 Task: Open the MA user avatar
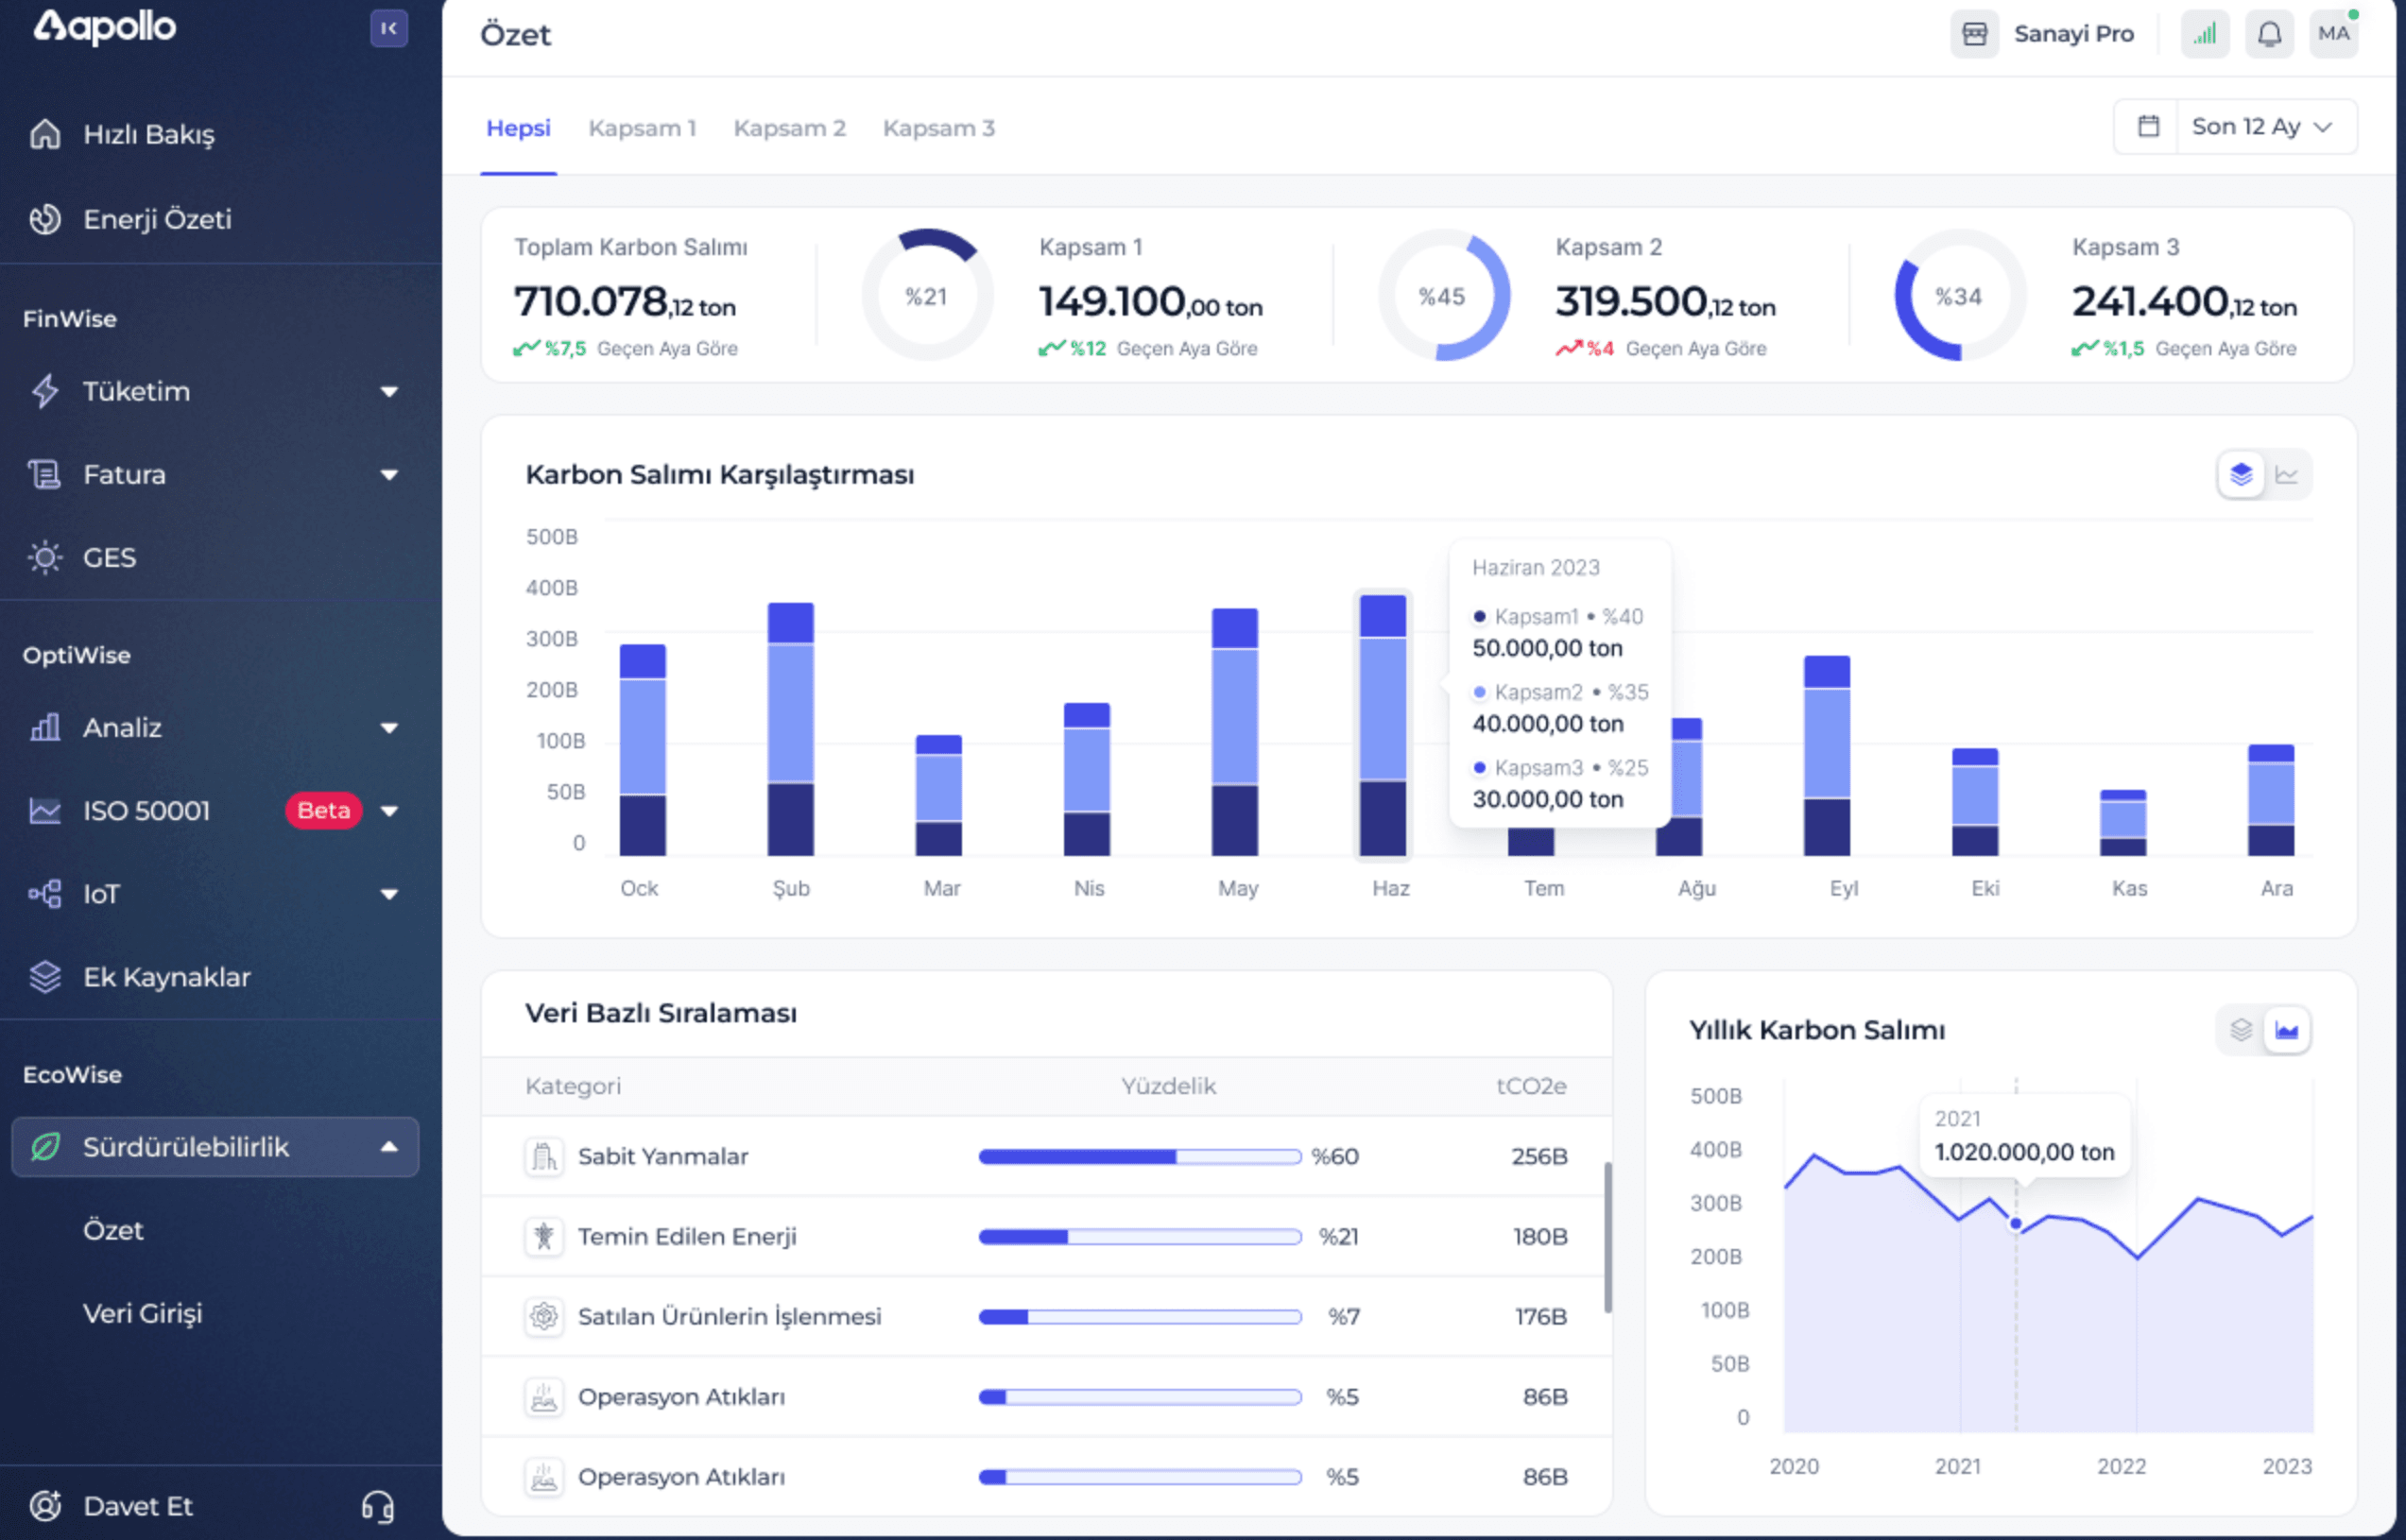coord(2333,34)
